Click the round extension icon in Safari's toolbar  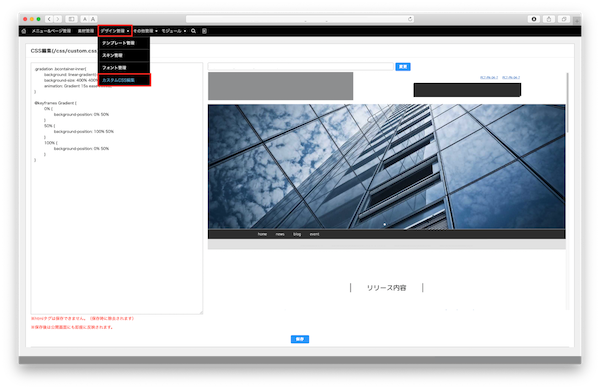[534, 19]
